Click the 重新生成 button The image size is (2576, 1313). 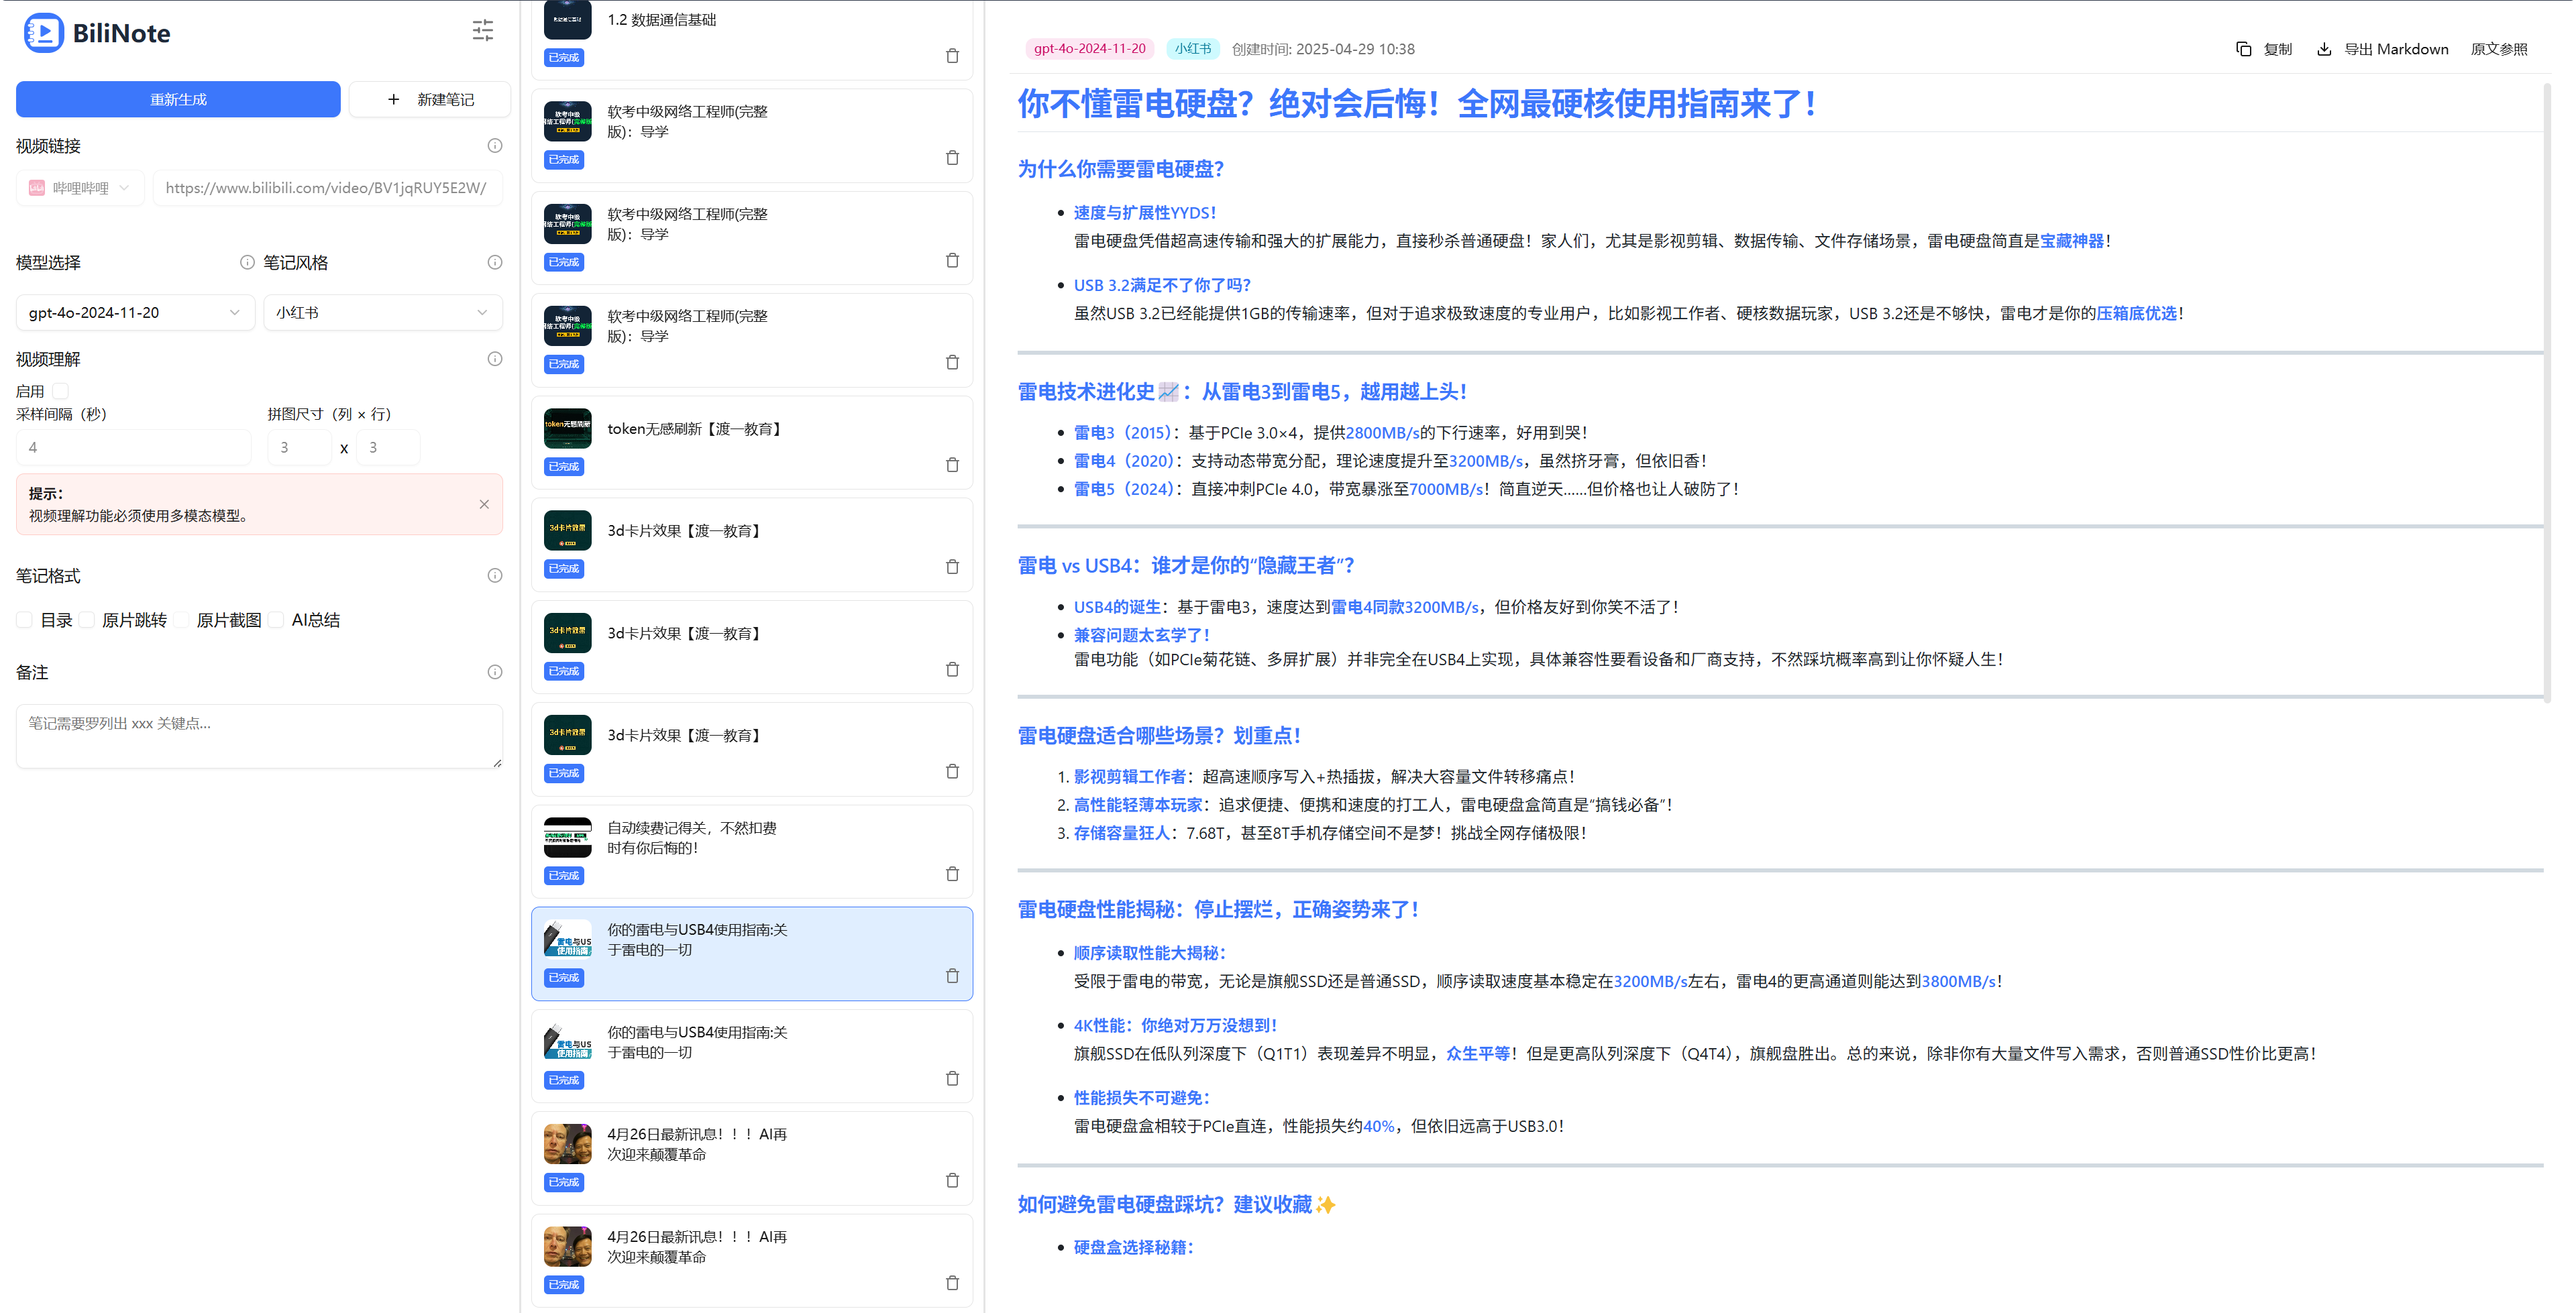[178, 99]
